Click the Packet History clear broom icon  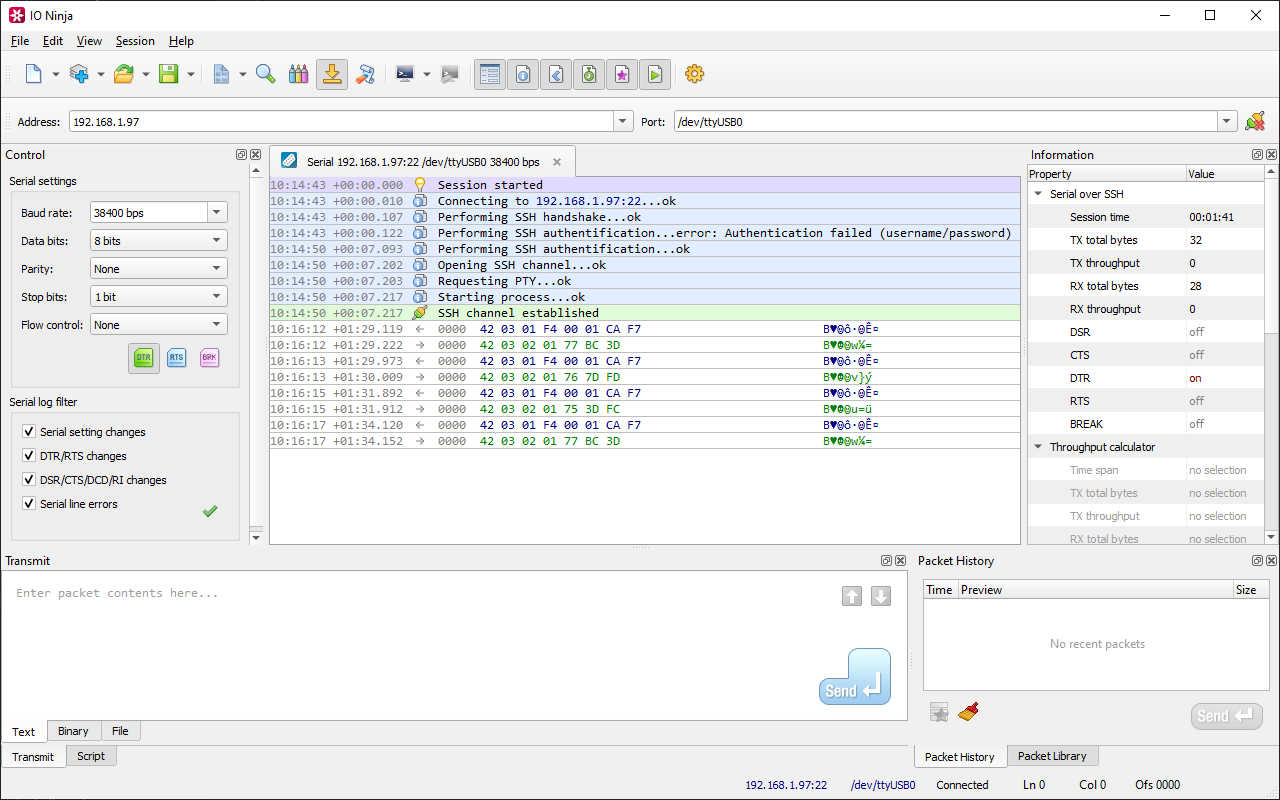[968, 712]
